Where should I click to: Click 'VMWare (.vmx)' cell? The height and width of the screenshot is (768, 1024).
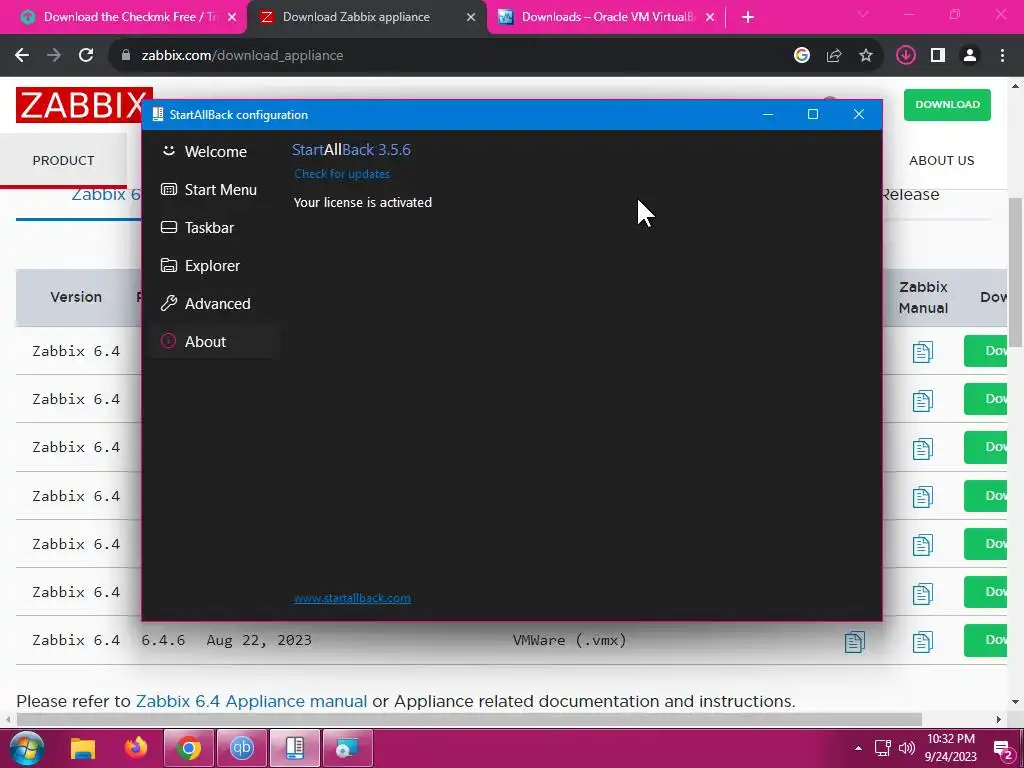(x=569, y=641)
